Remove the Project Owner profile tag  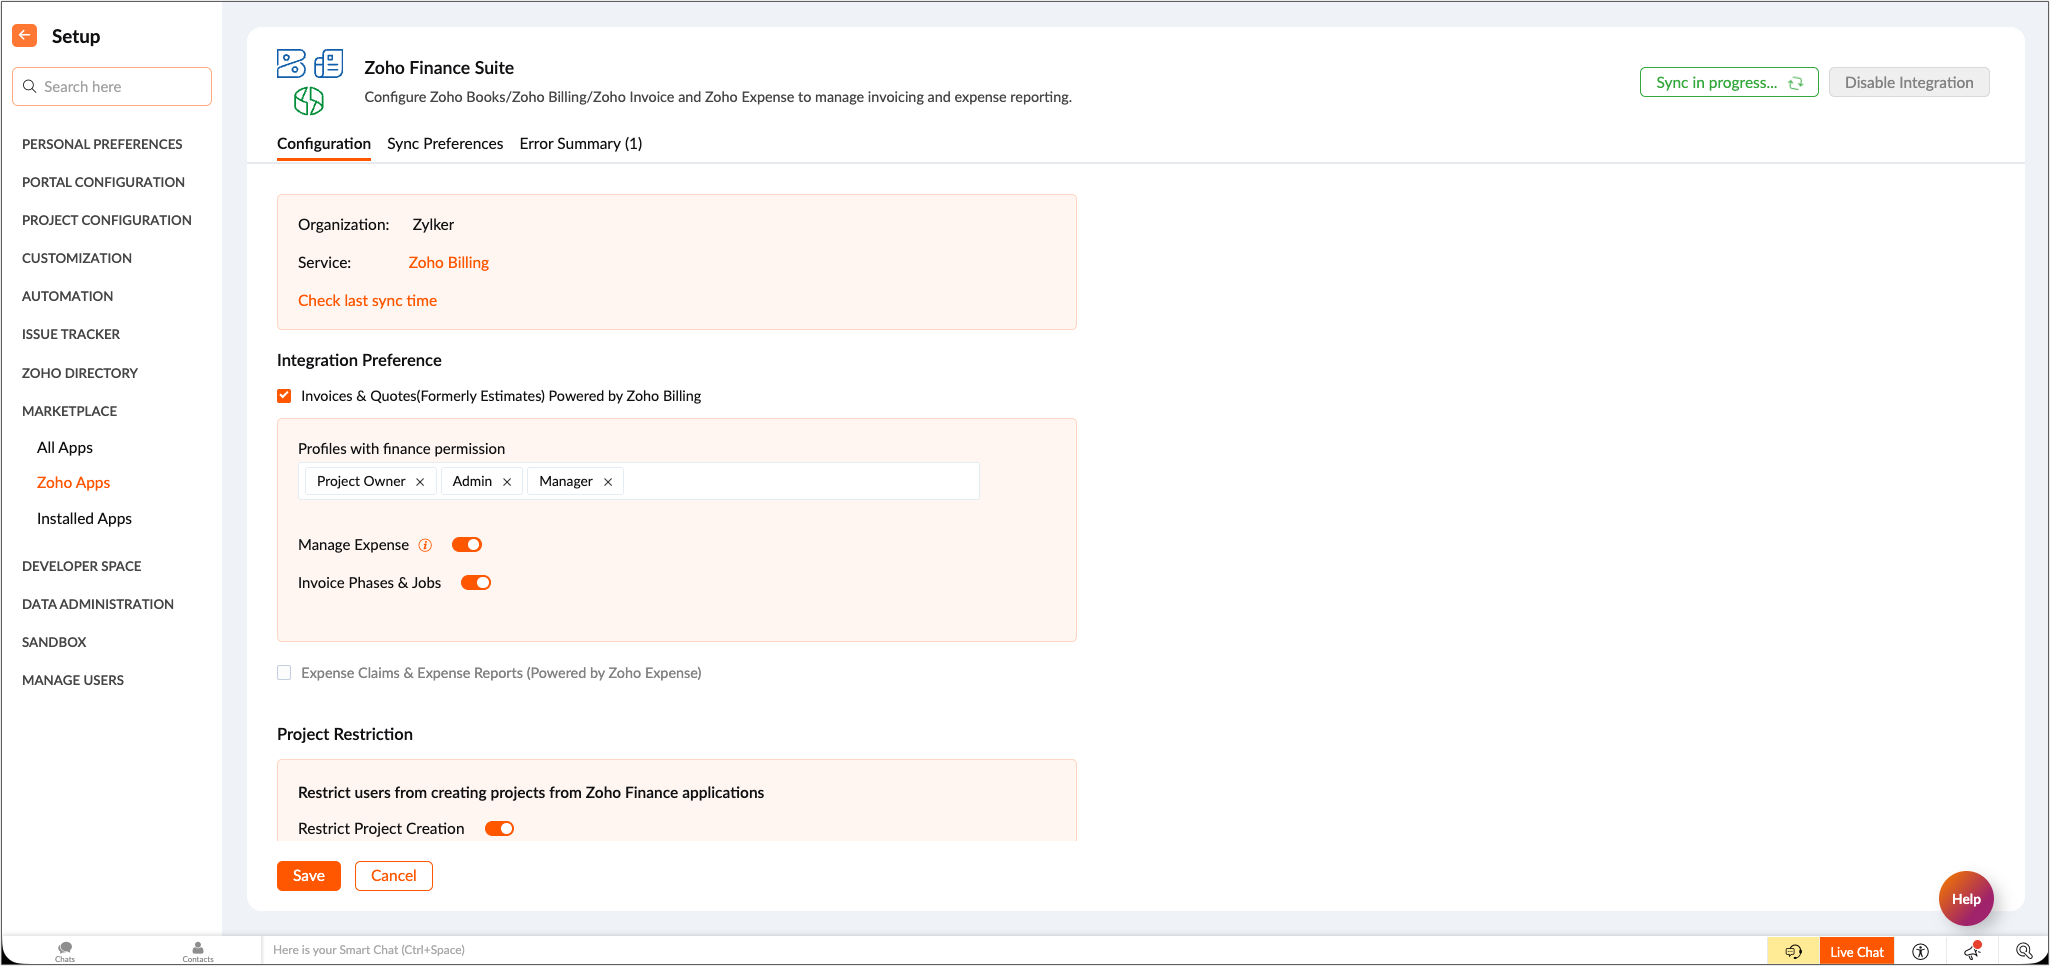(420, 482)
